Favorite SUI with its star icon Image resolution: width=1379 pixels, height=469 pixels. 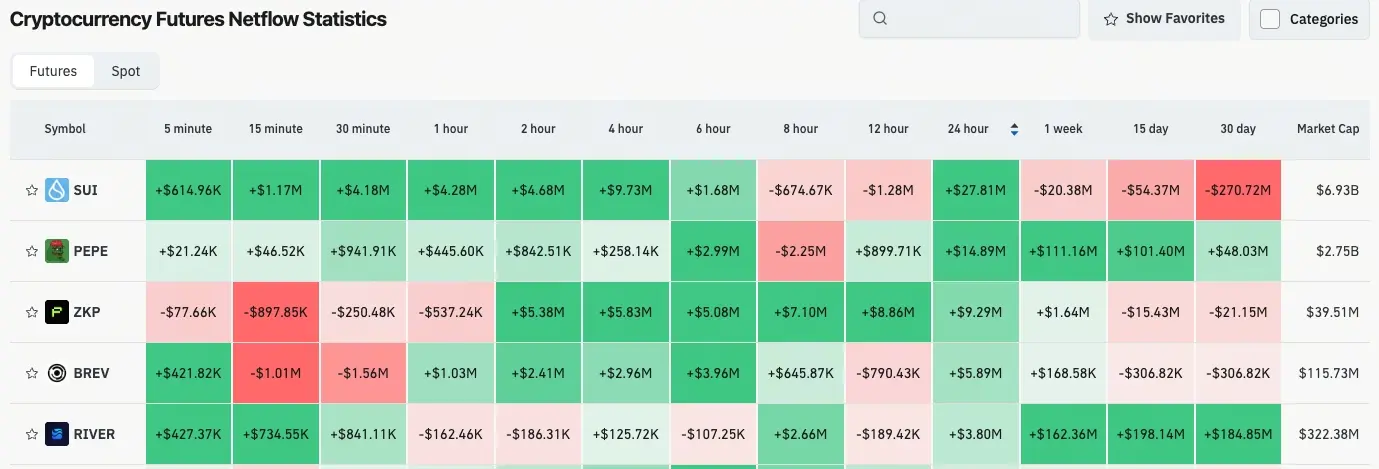[32, 190]
